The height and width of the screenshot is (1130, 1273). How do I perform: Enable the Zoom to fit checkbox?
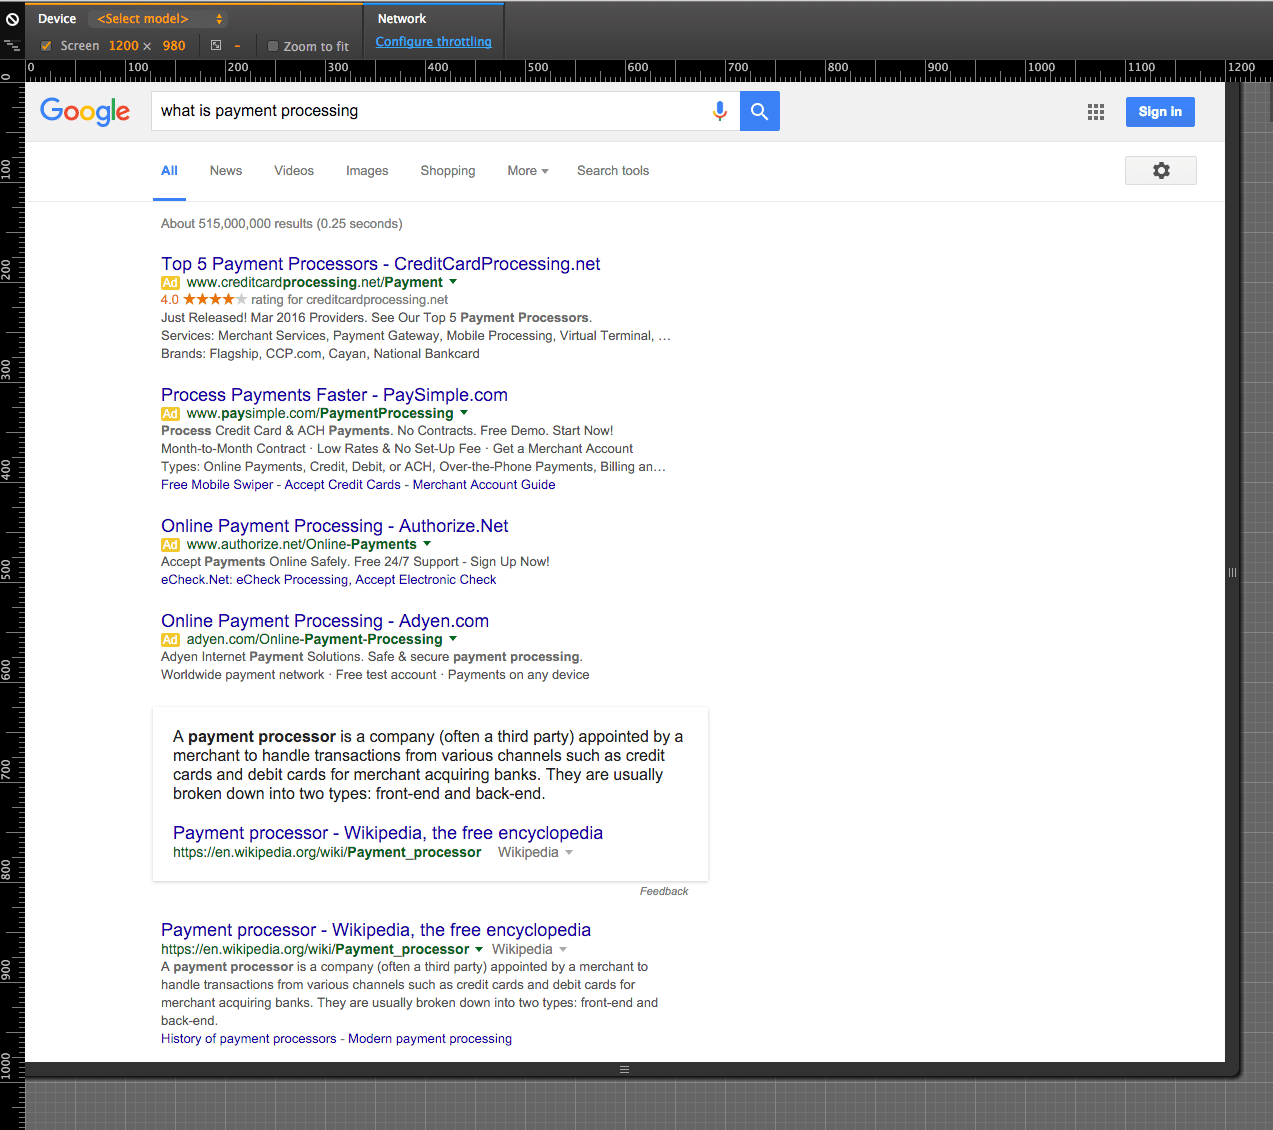273,46
